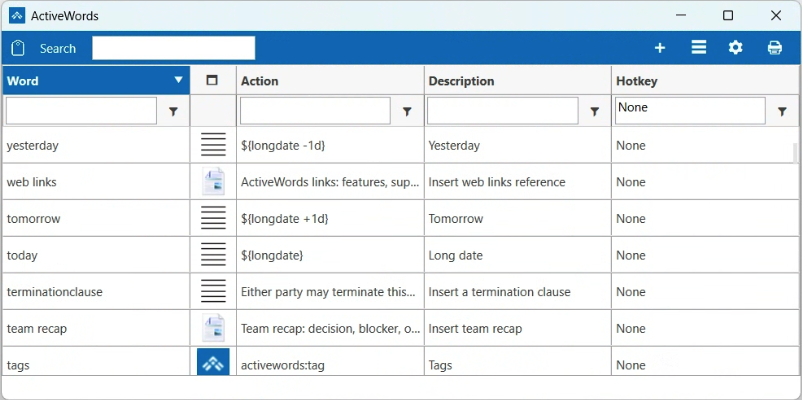Click the 'Insert team recap' description
The width and height of the screenshot is (802, 400).
tap(518, 328)
